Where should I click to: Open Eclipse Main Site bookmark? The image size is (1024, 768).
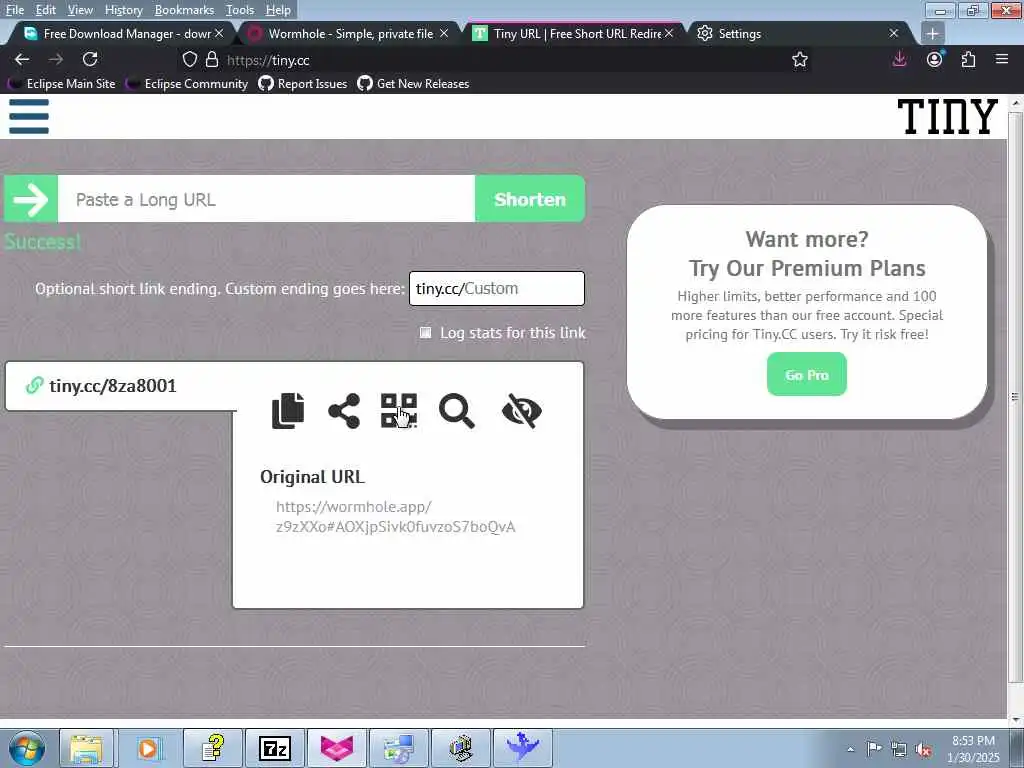pyautogui.click(x=62, y=84)
